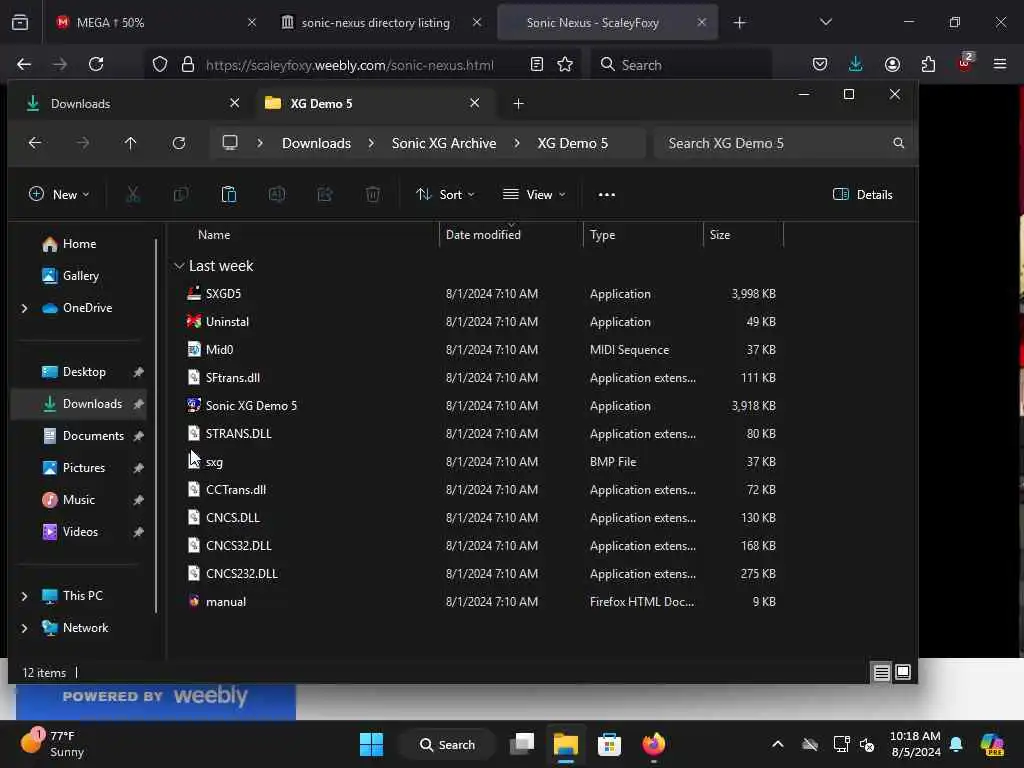Open the See more ellipsis menu
This screenshot has height=768, width=1024.
click(607, 194)
